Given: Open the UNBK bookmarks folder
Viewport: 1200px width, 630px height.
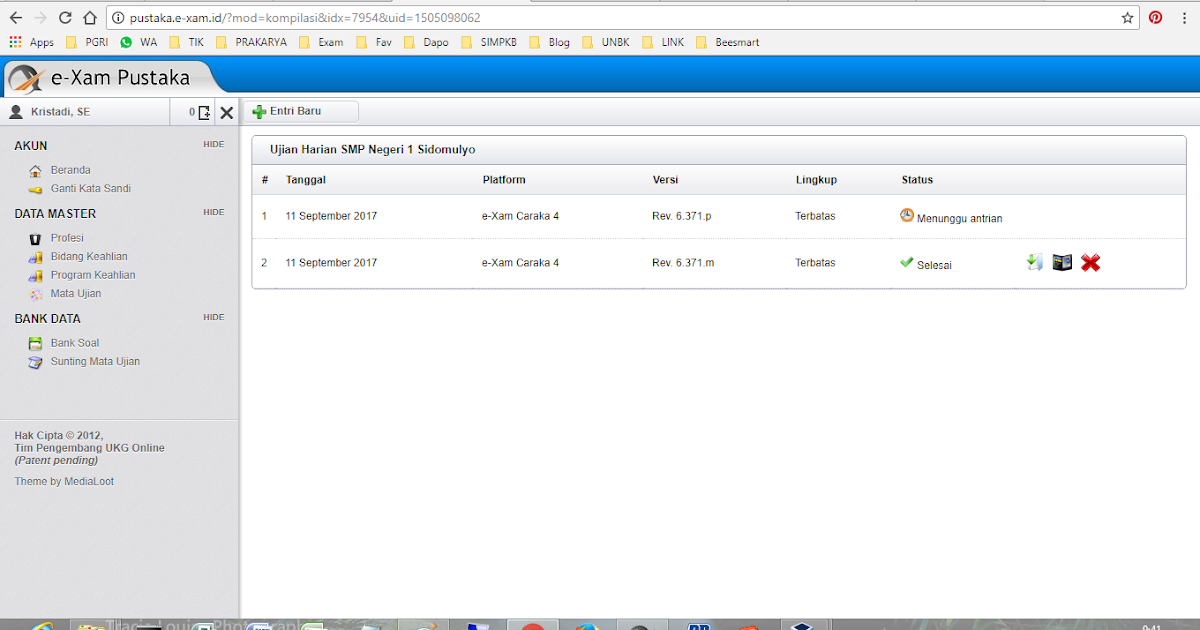Looking at the screenshot, I should coord(606,42).
